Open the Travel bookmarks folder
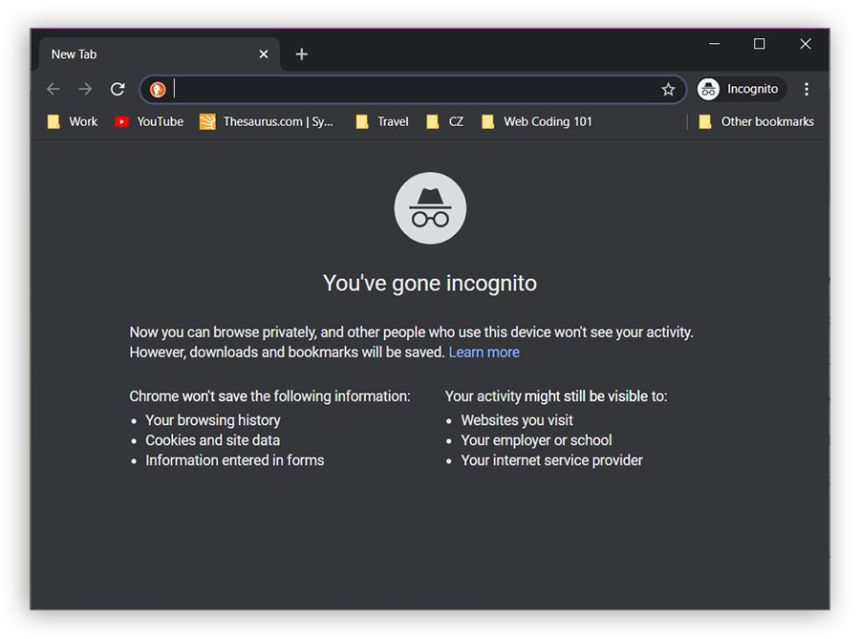This screenshot has height=639, width=860. [x=382, y=121]
